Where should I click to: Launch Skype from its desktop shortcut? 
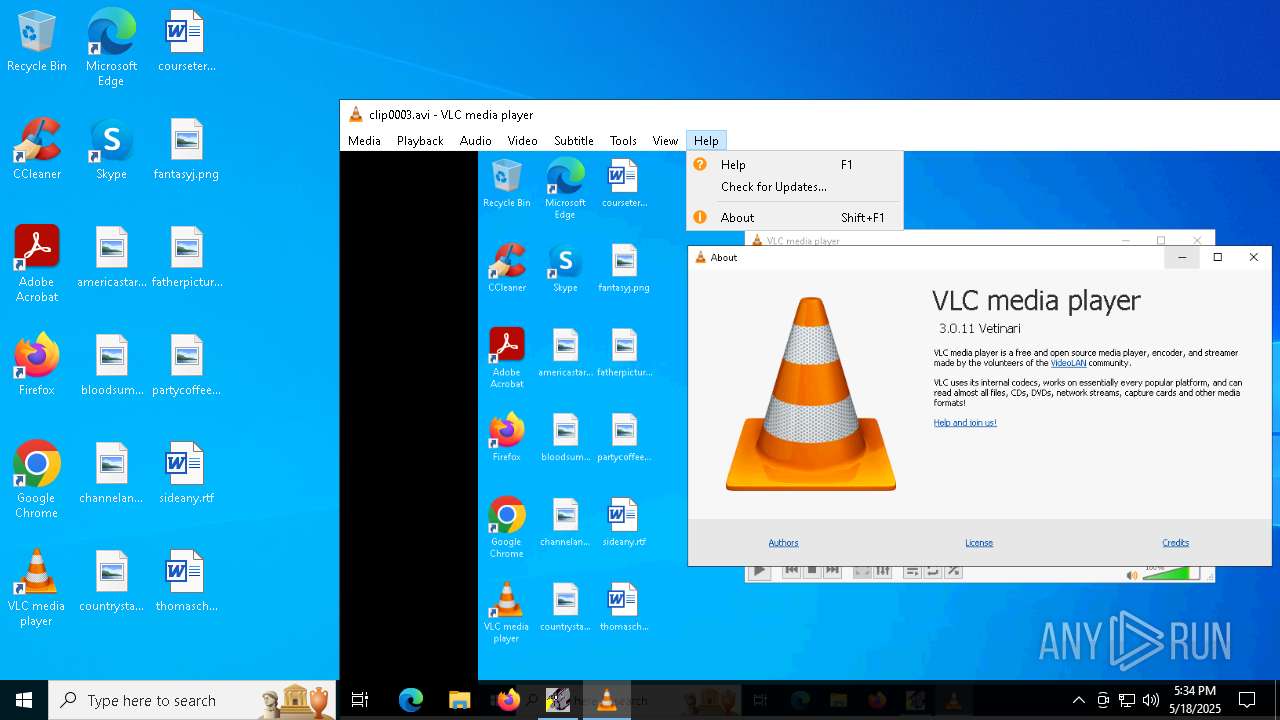click(111, 150)
